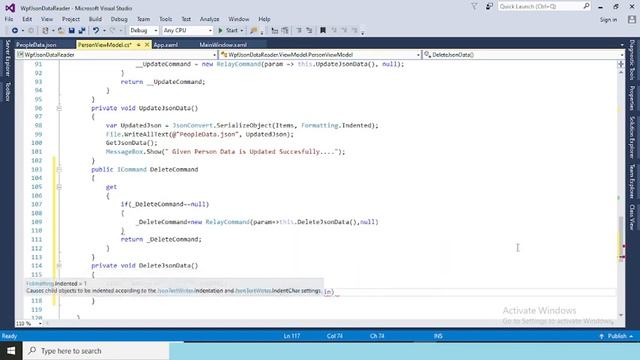Click the taskbar search box
This screenshot has width=640, height=360.
[x=96, y=351]
